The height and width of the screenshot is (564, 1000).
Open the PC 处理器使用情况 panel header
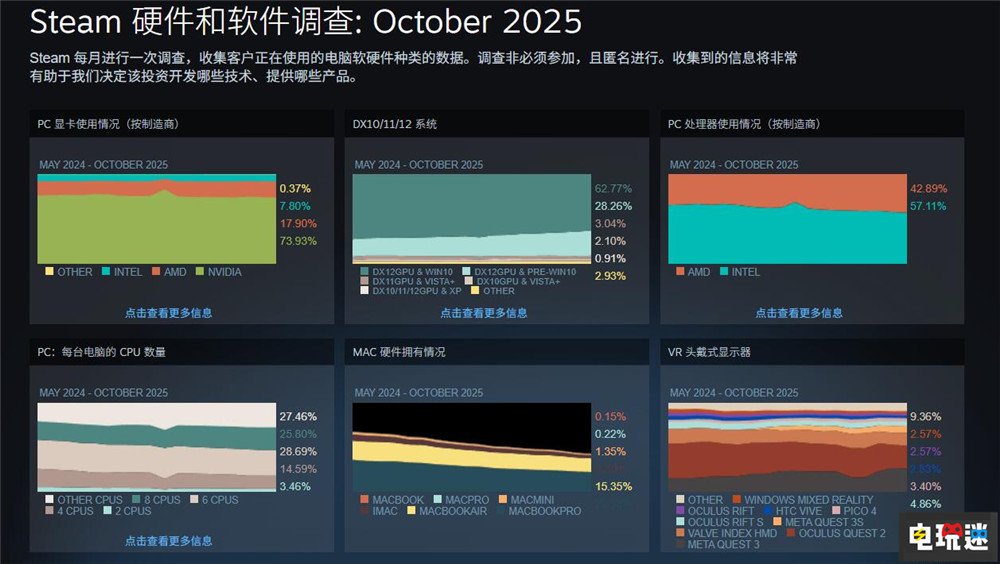812,124
